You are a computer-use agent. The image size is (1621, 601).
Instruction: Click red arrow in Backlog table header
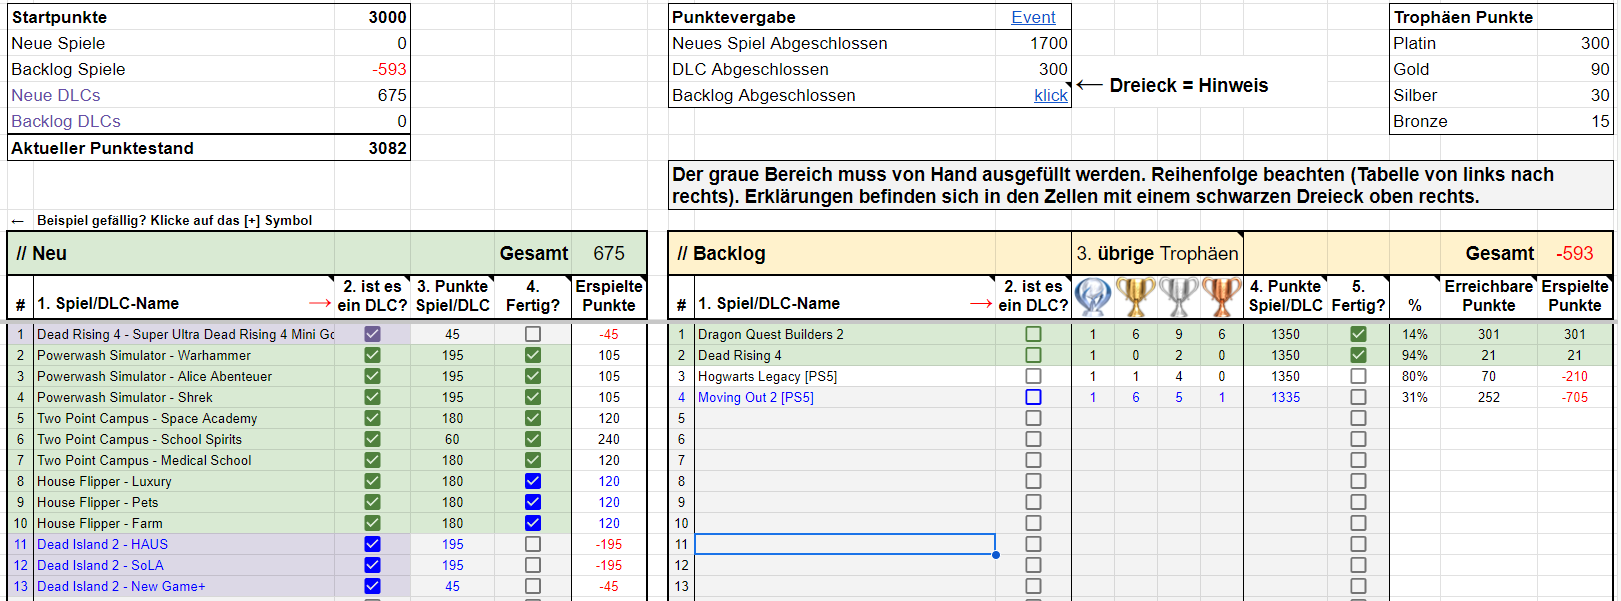981,304
